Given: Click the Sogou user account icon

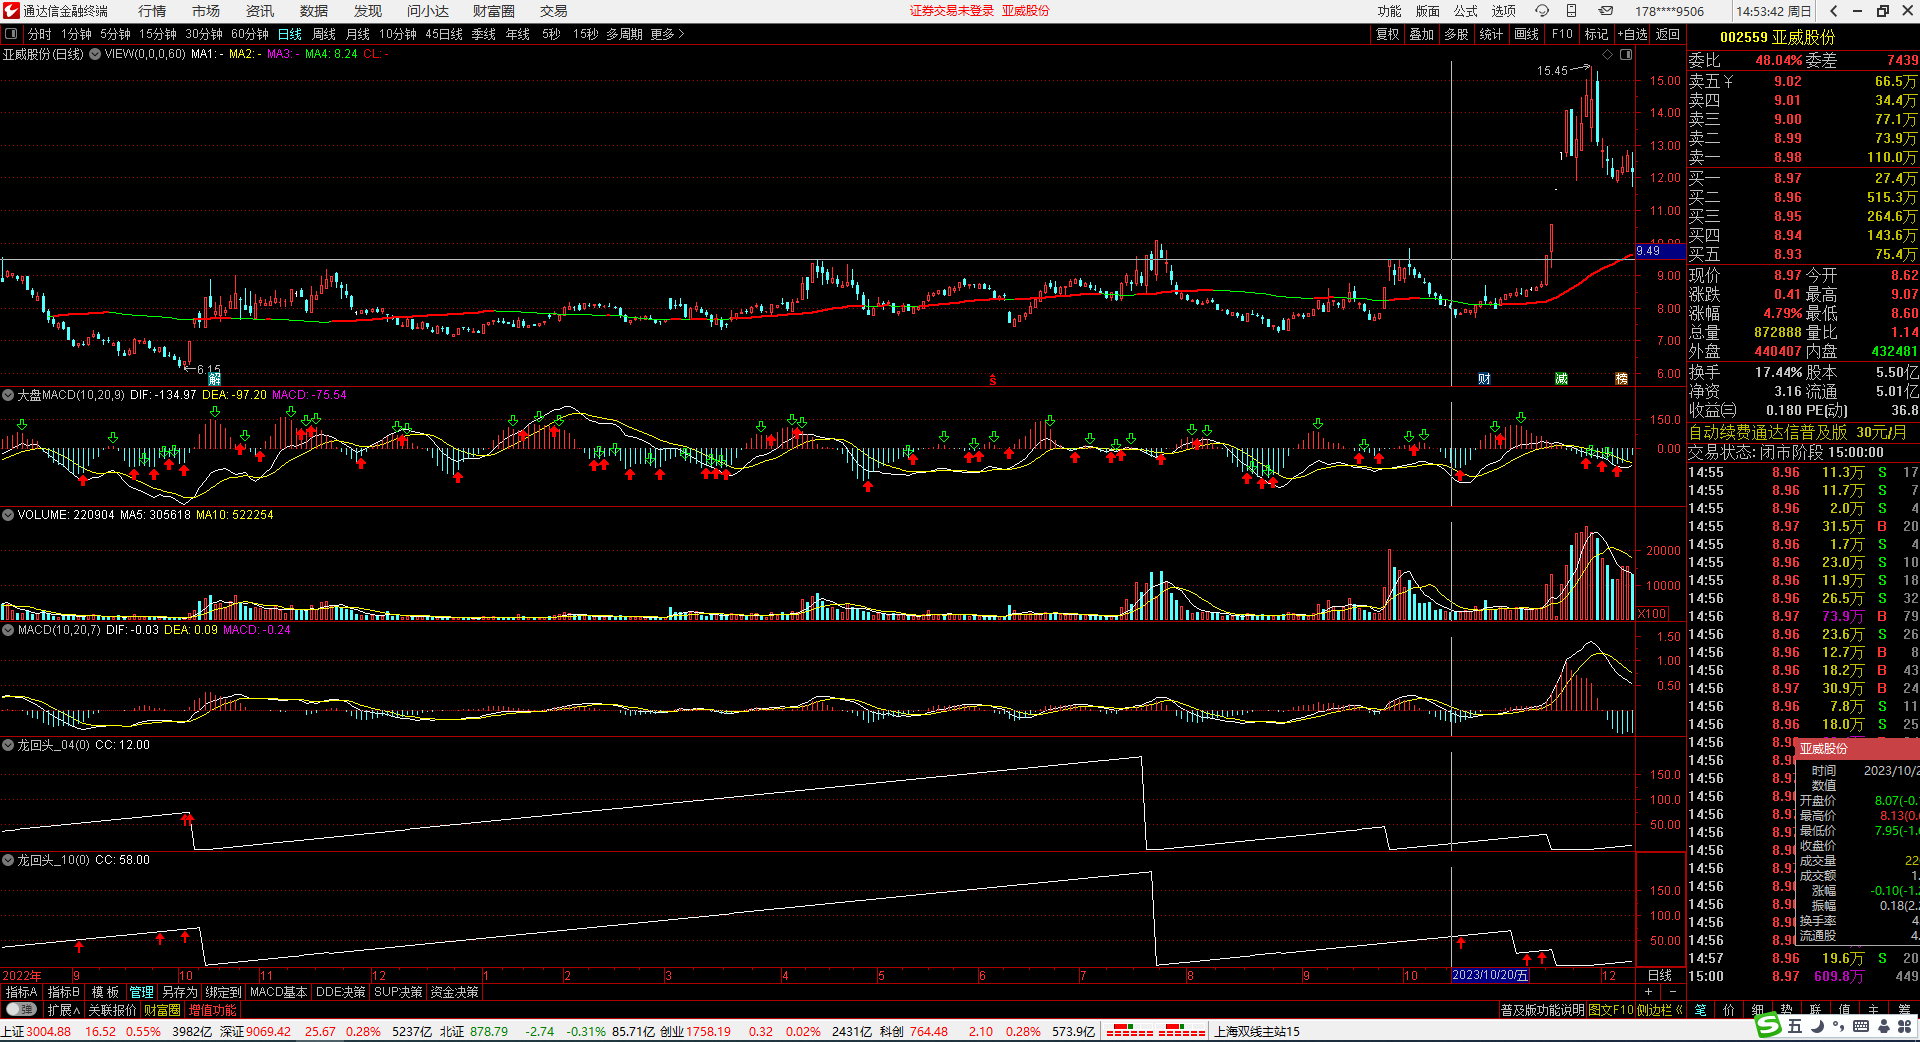Looking at the screenshot, I should coord(1882,1026).
